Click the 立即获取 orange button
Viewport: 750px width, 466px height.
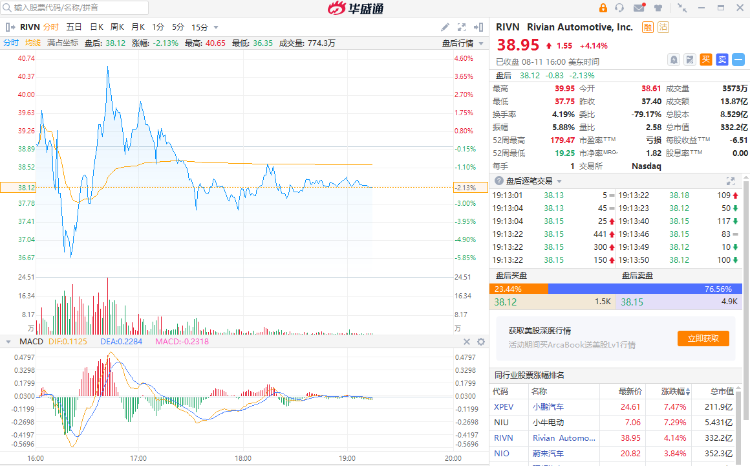pyautogui.click(x=703, y=338)
